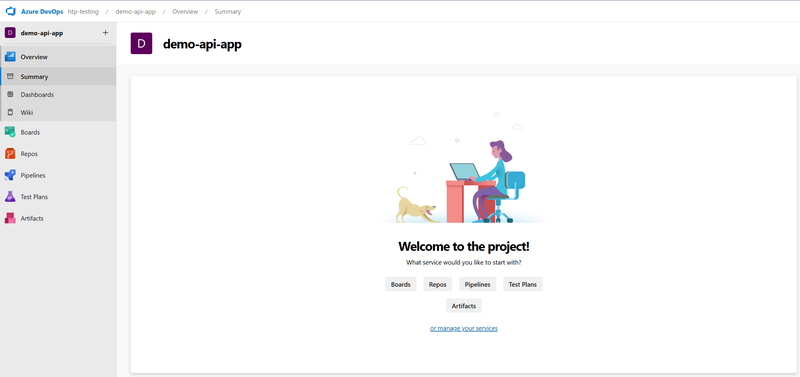Click 'or manage your services' link
Screen dimensions: 800x377
[464, 329]
